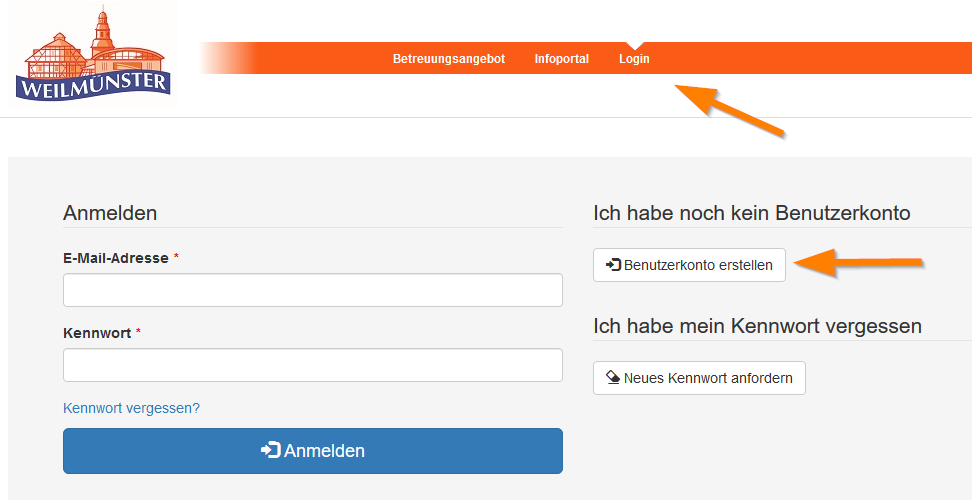Select the Login navigation item
This screenshot has height=500, width=972.
pos(634,59)
